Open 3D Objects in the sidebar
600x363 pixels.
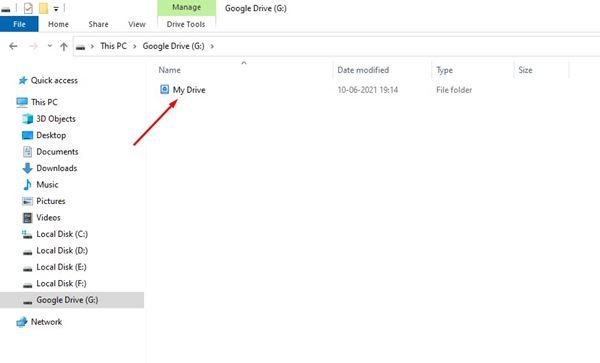(x=56, y=119)
